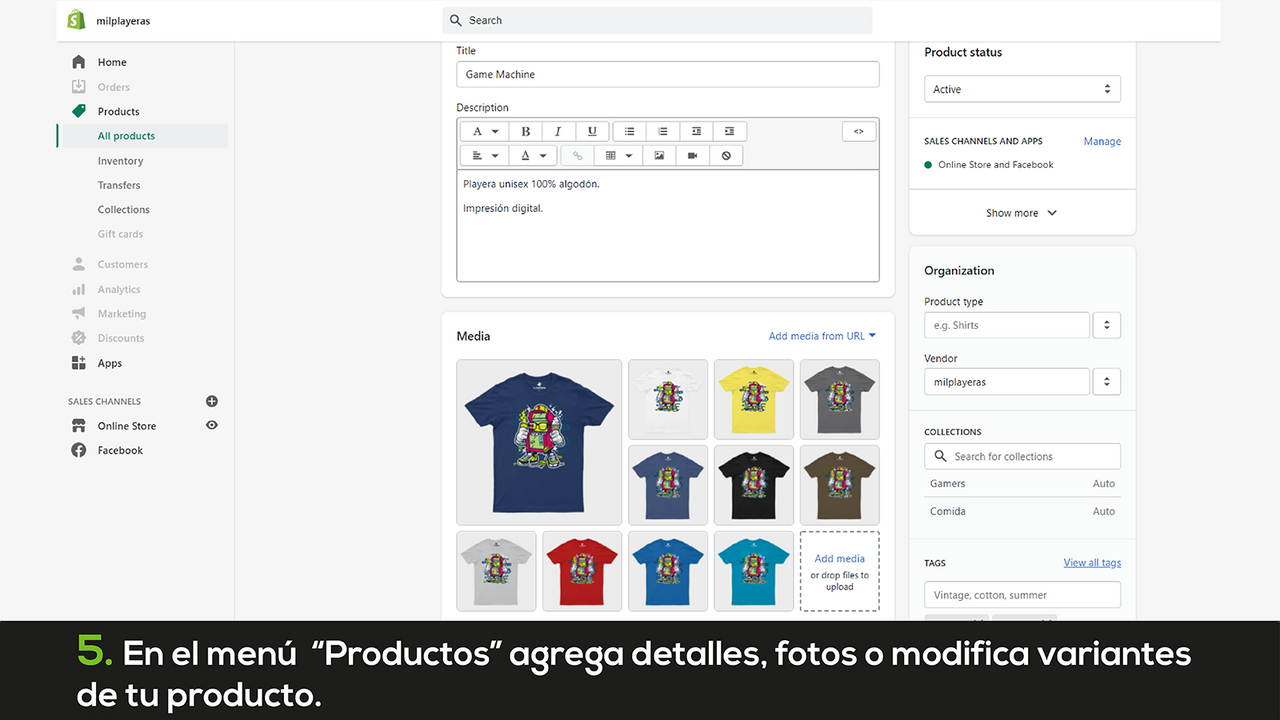Switch the description editor to HTML code view
1280x720 pixels.
(858, 131)
